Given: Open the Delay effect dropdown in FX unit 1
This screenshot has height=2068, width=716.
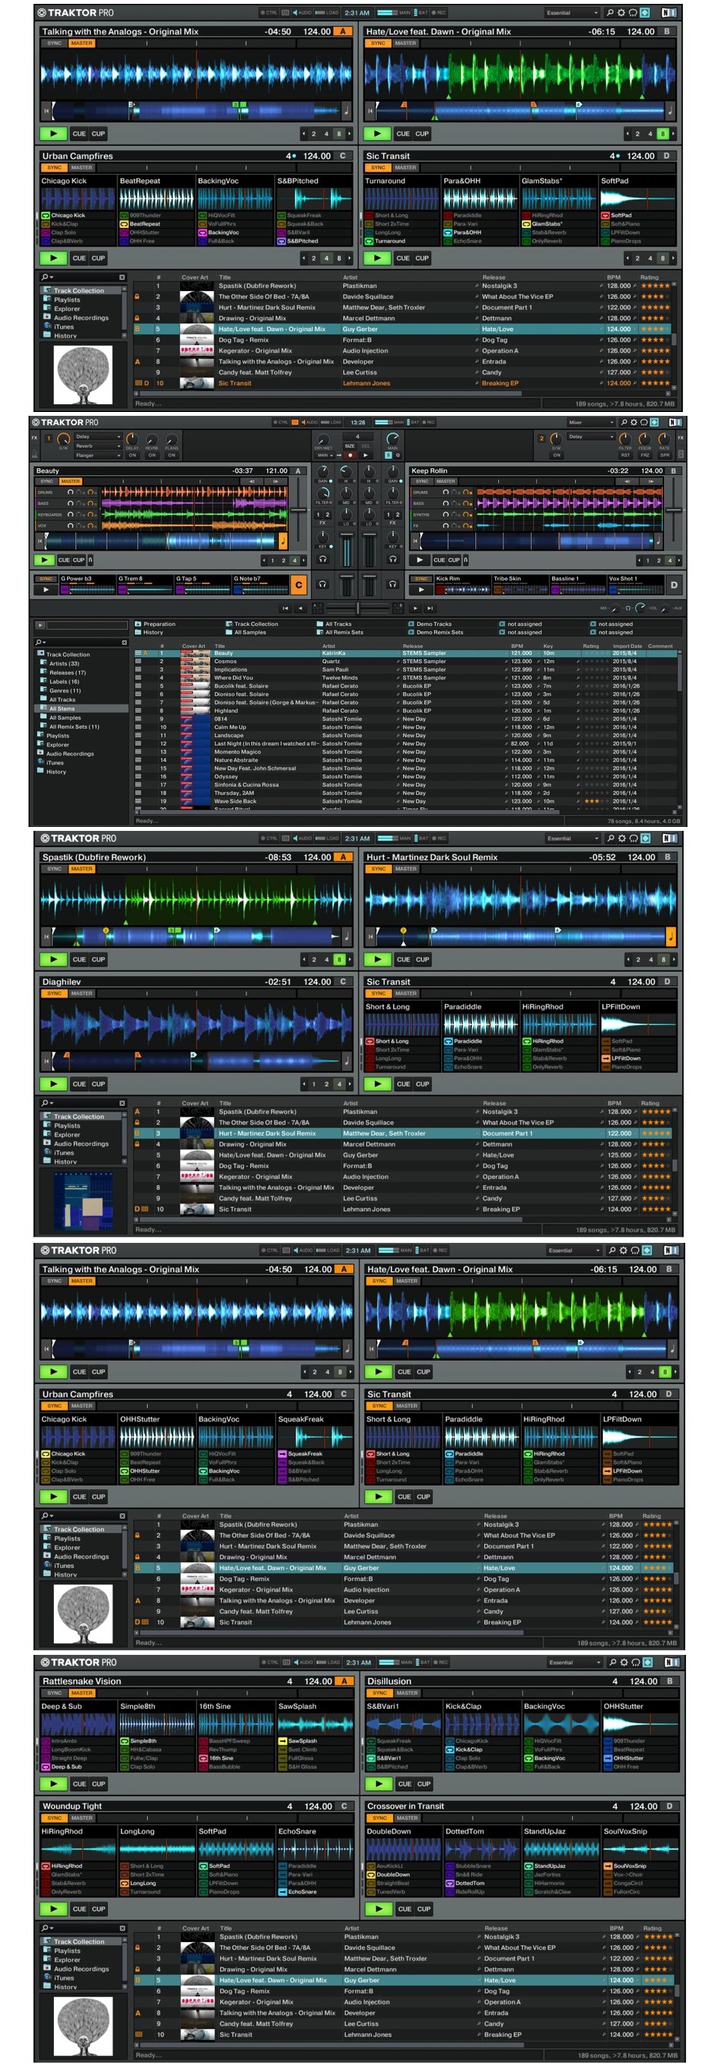Looking at the screenshot, I should pyautogui.click(x=98, y=437).
